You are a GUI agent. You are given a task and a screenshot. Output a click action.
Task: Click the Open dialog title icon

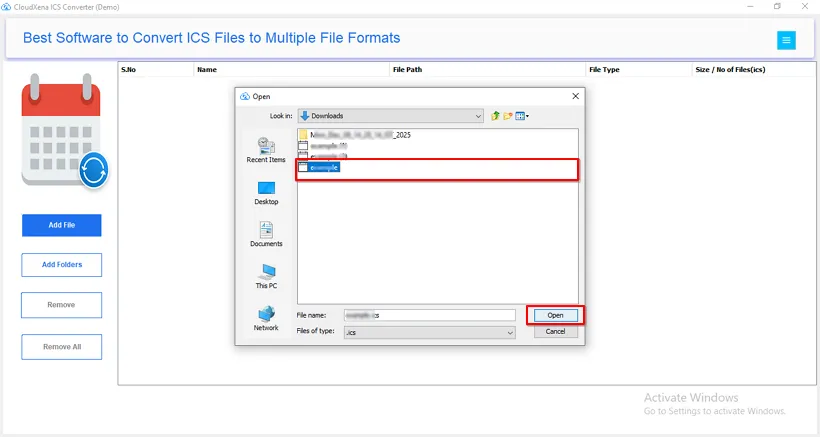[x=244, y=96]
